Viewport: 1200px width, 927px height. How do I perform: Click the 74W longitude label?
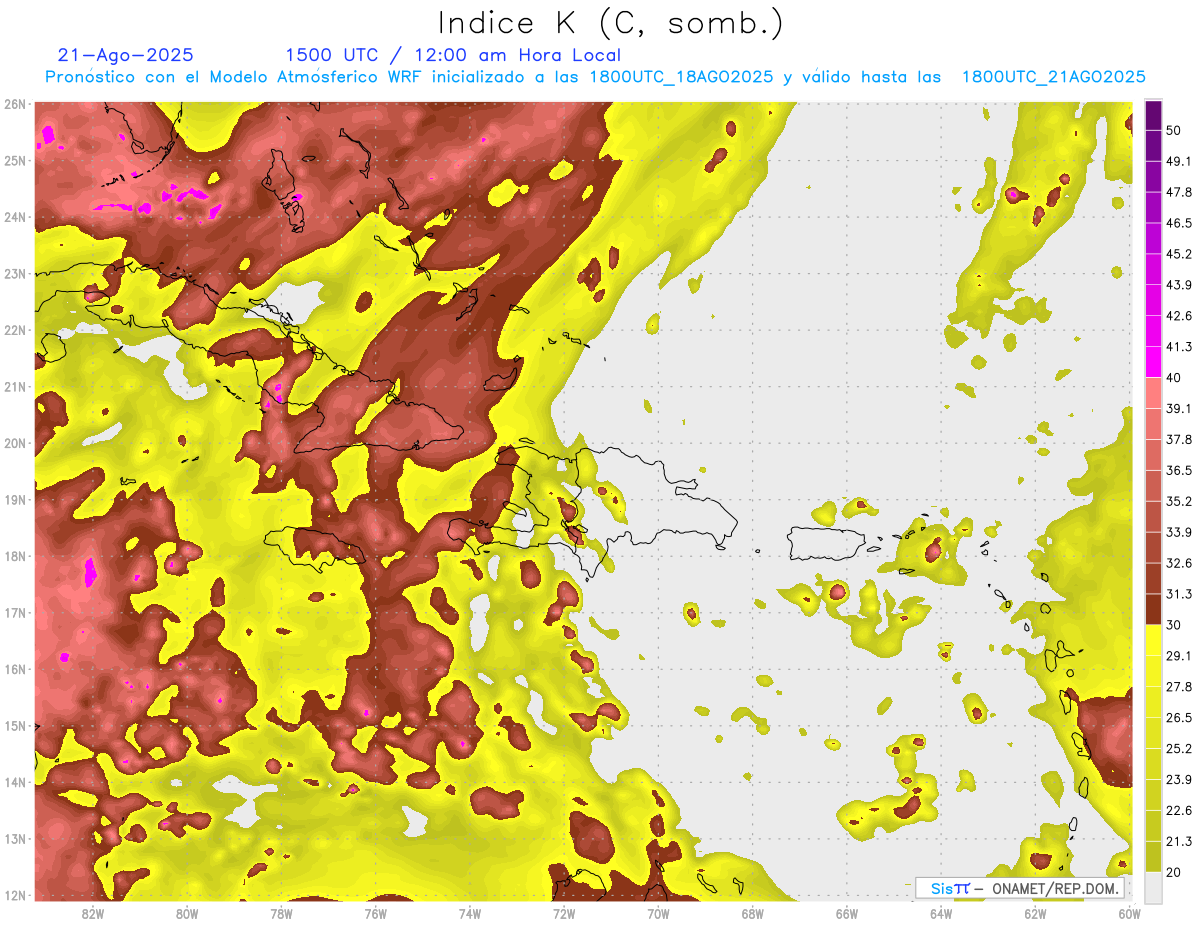tap(469, 914)
